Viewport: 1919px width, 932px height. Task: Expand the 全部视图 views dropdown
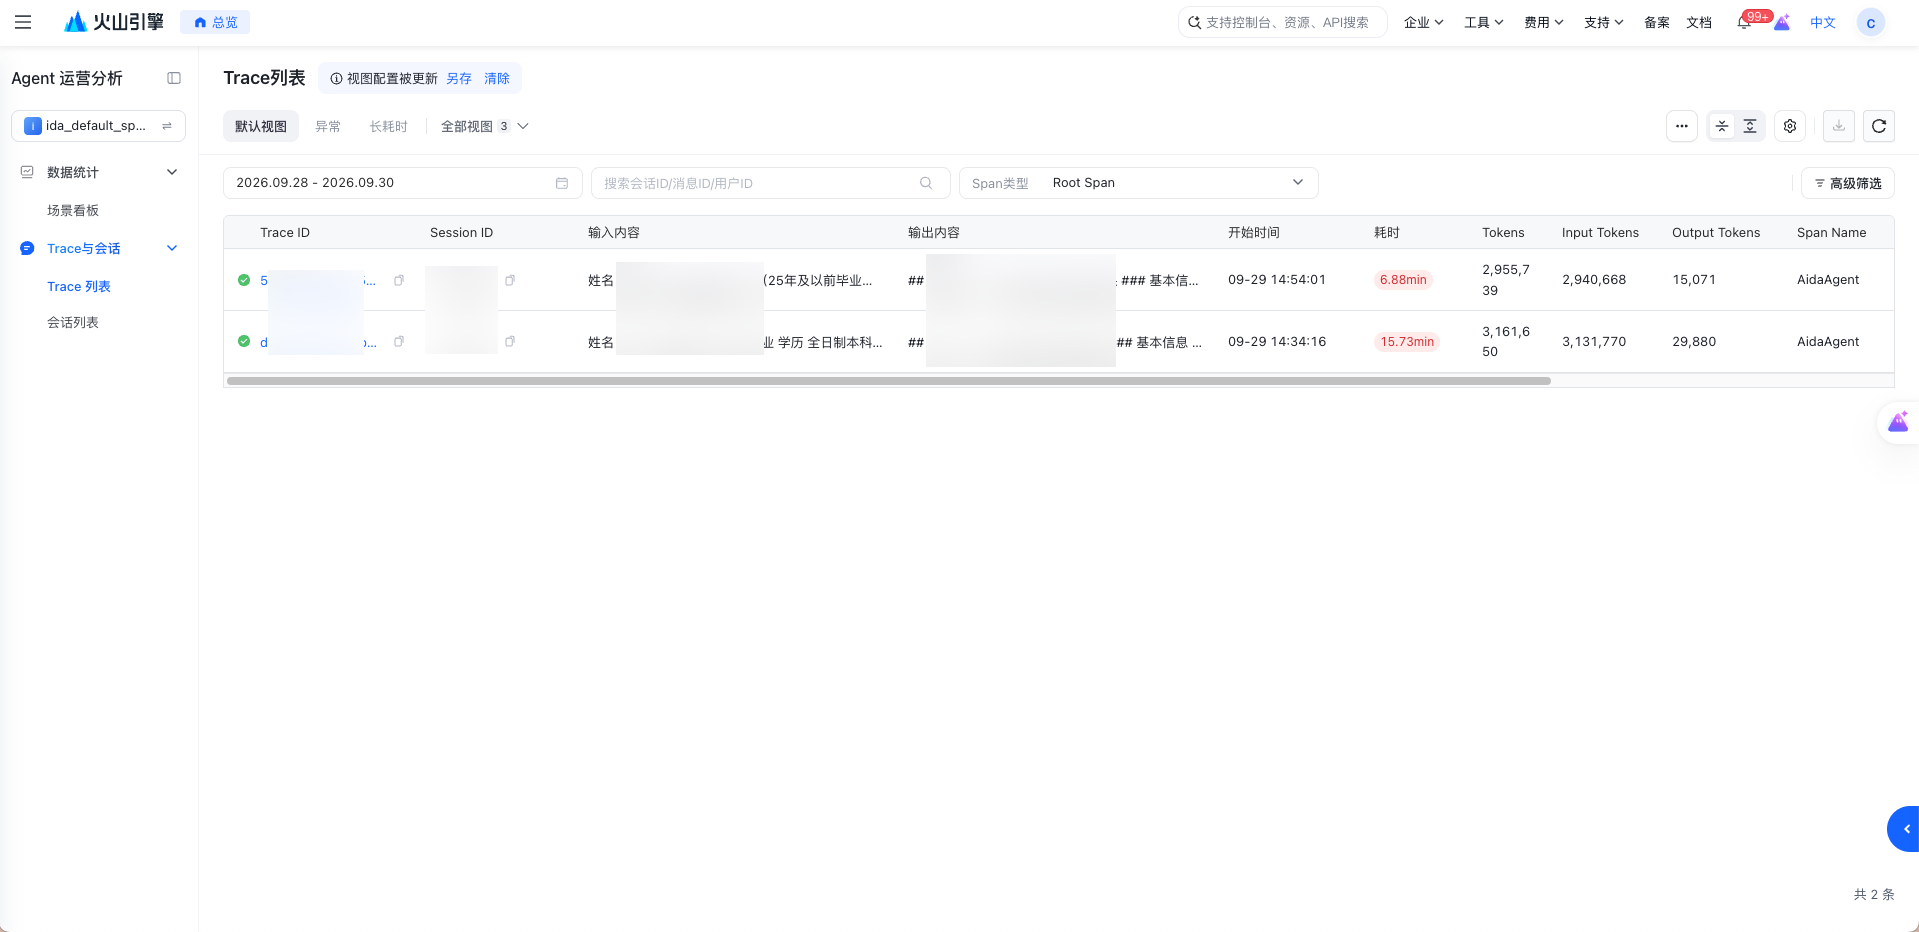click(485, 126)
